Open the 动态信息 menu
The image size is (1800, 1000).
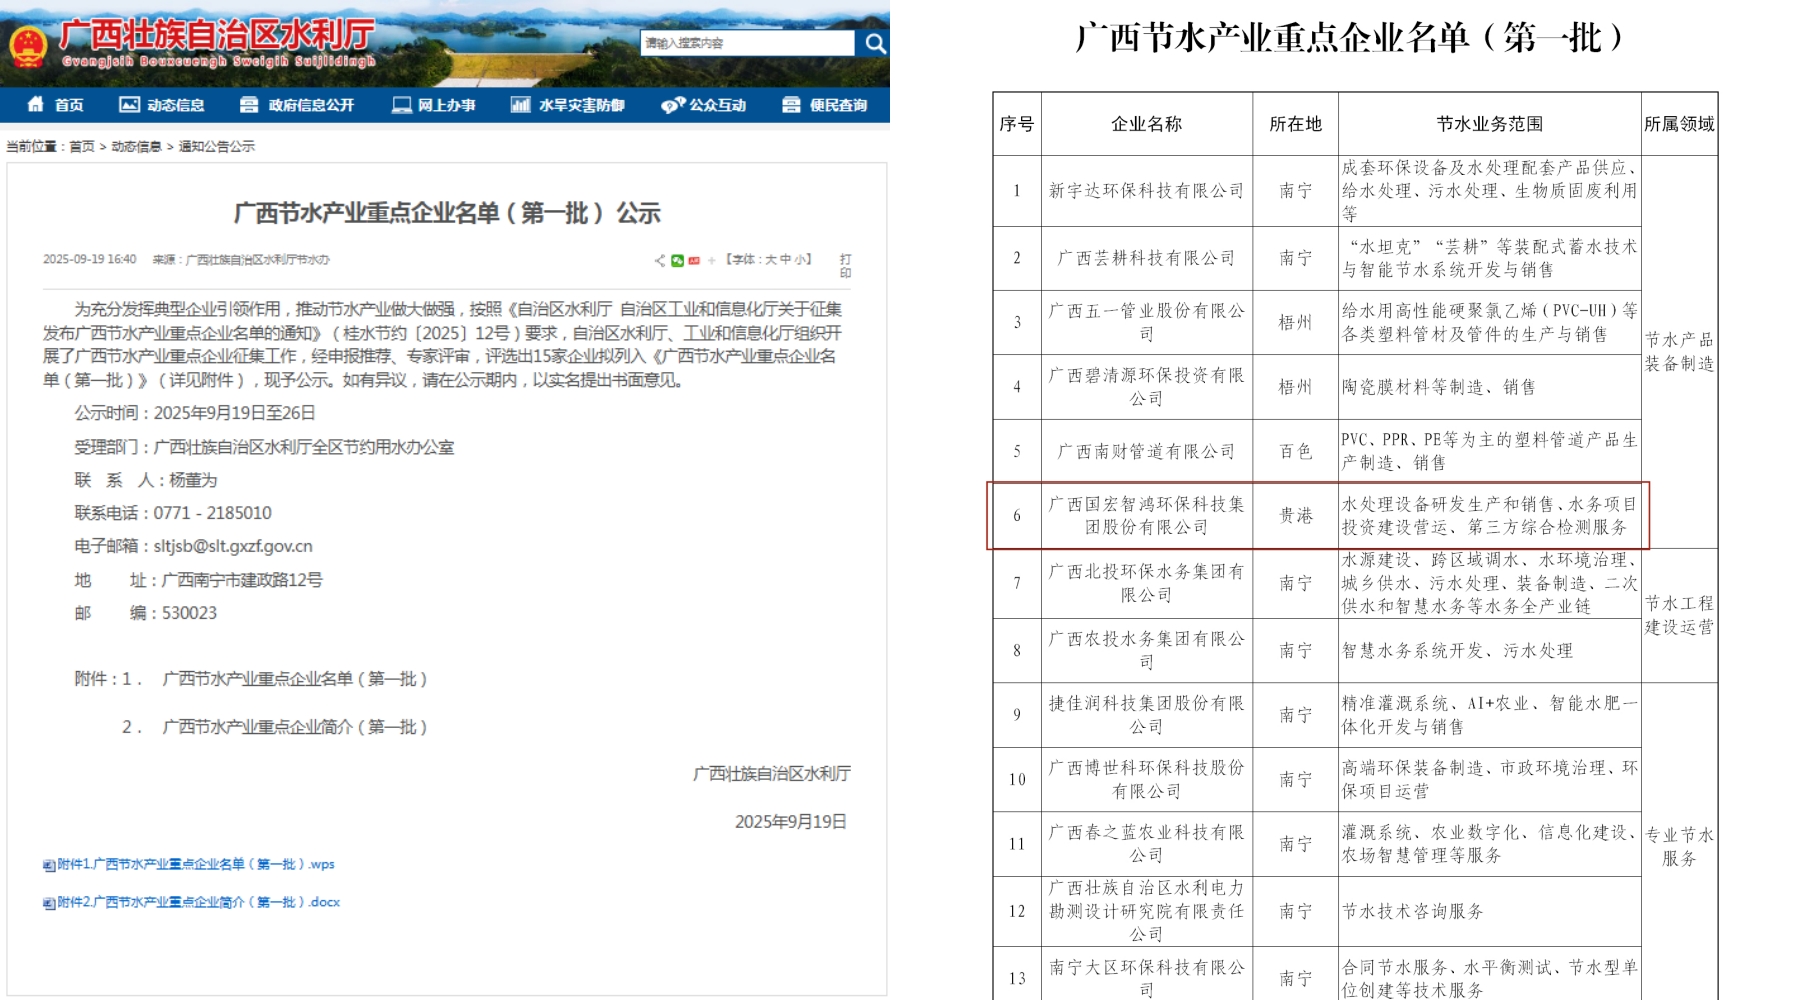(x=177, y=104)
